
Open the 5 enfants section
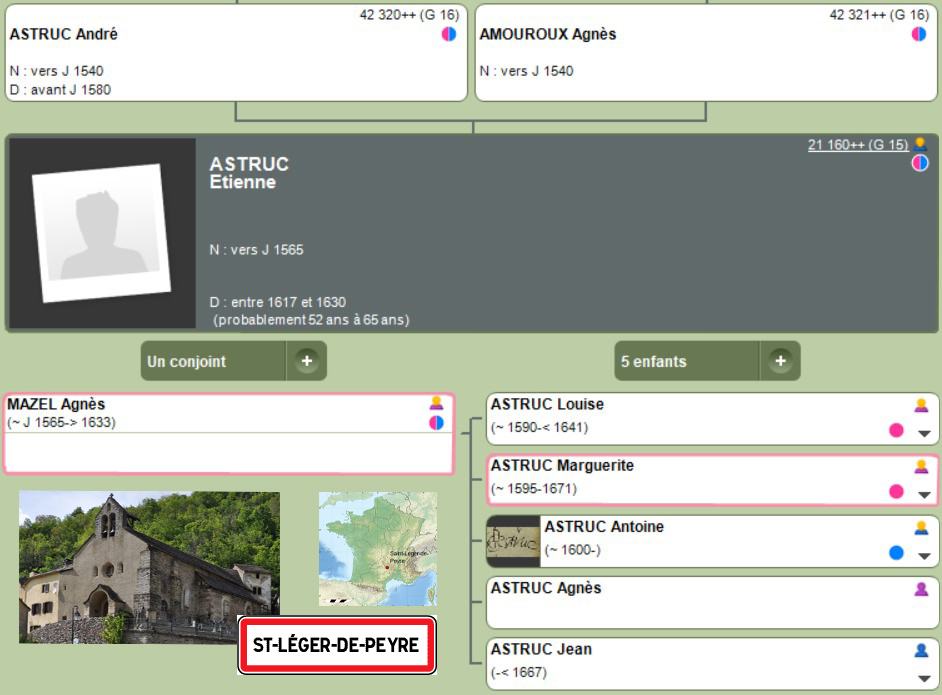point(687,361)
